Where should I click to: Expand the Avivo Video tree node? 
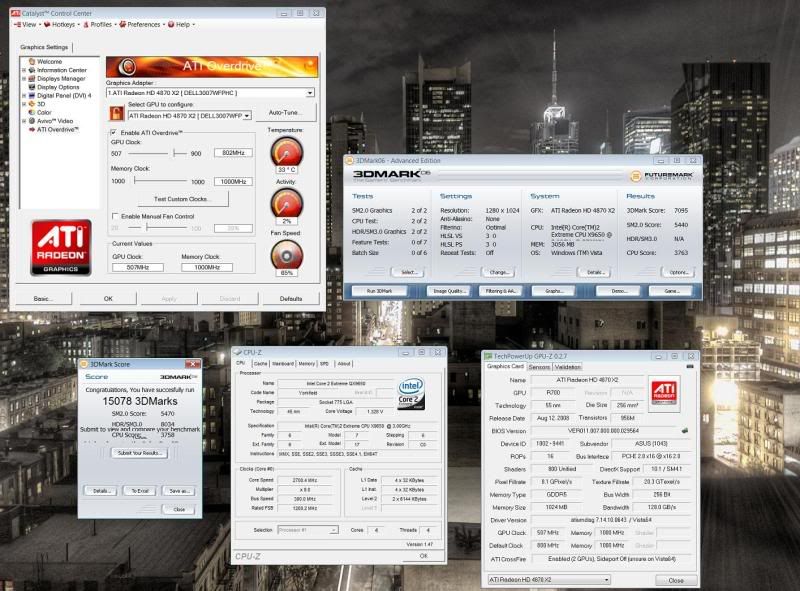pyautogui.click(x=24, y=121)
